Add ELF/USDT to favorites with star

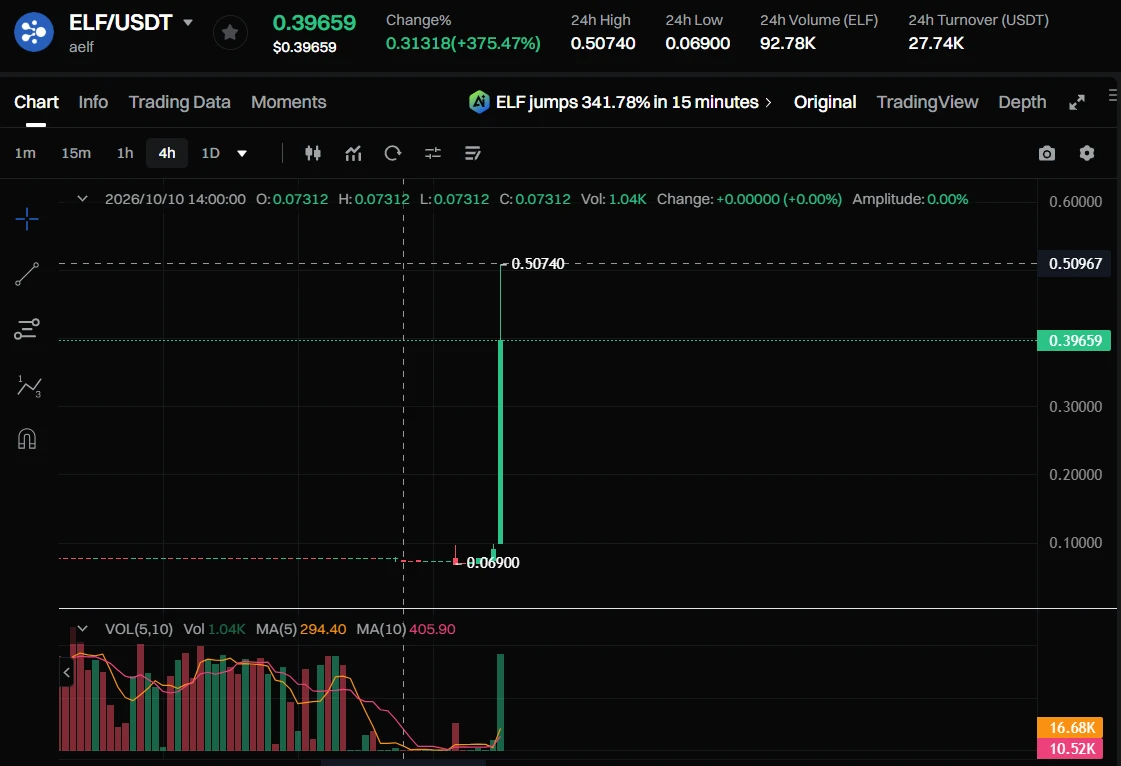coord(230,32)
